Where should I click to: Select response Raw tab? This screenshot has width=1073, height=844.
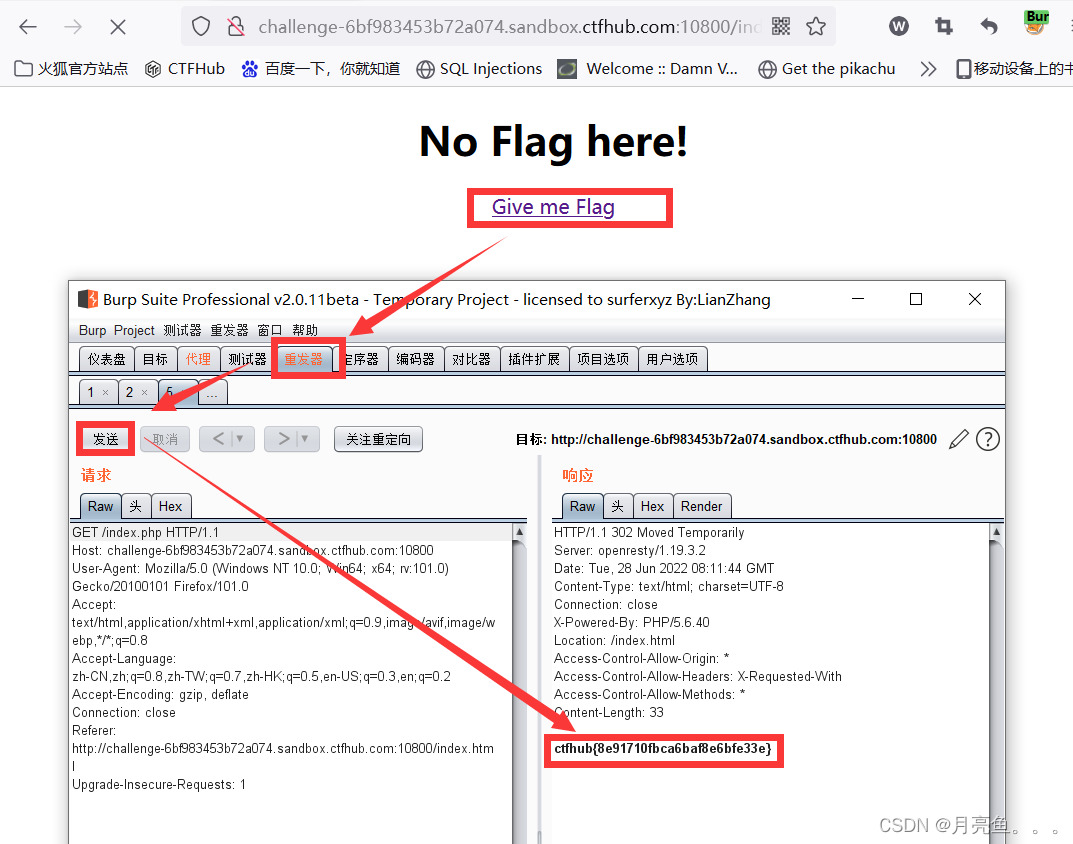pyautogui.click(x=582, y=507)
